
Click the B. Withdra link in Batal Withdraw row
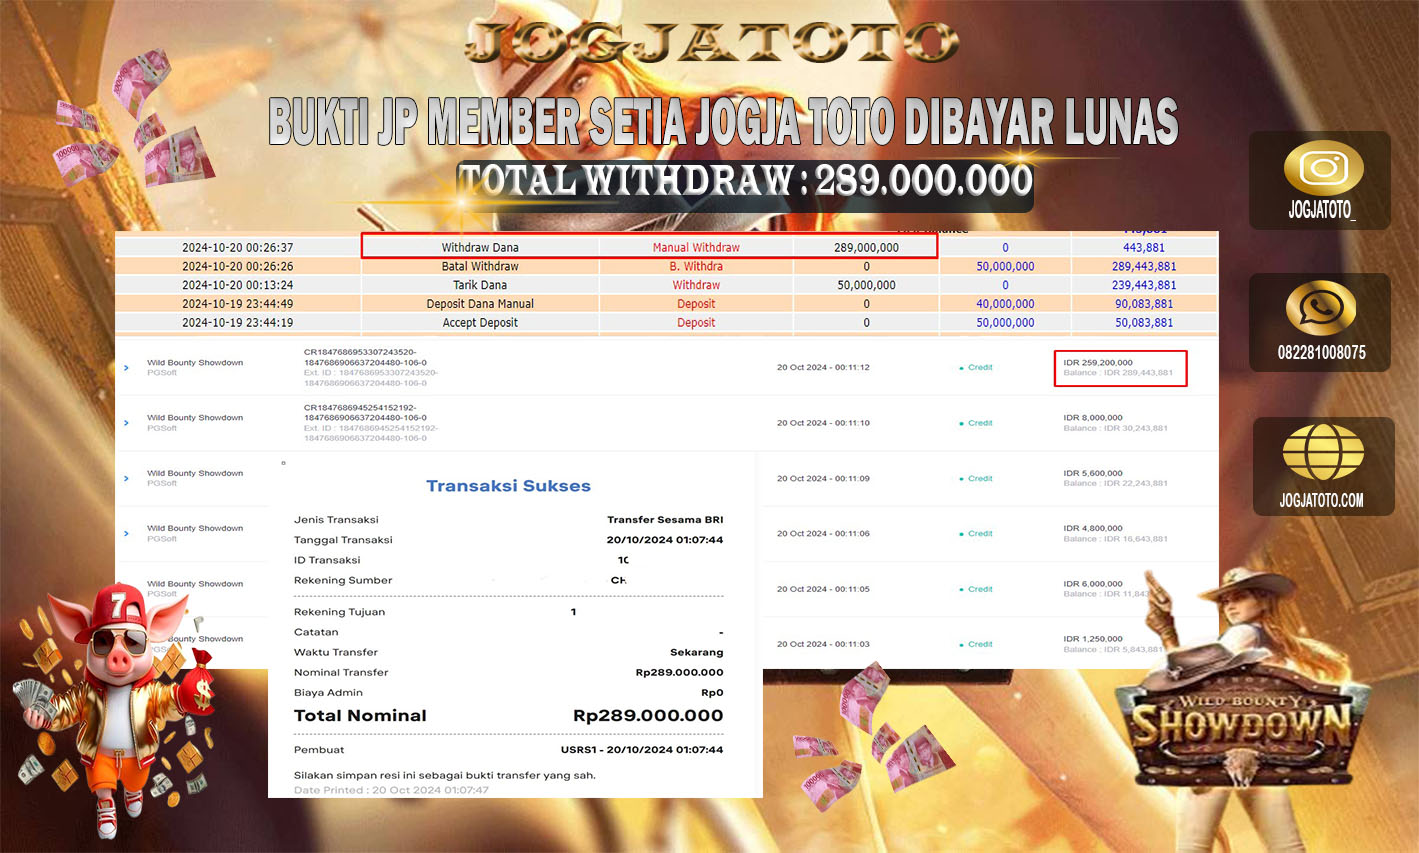coord(696,266)
